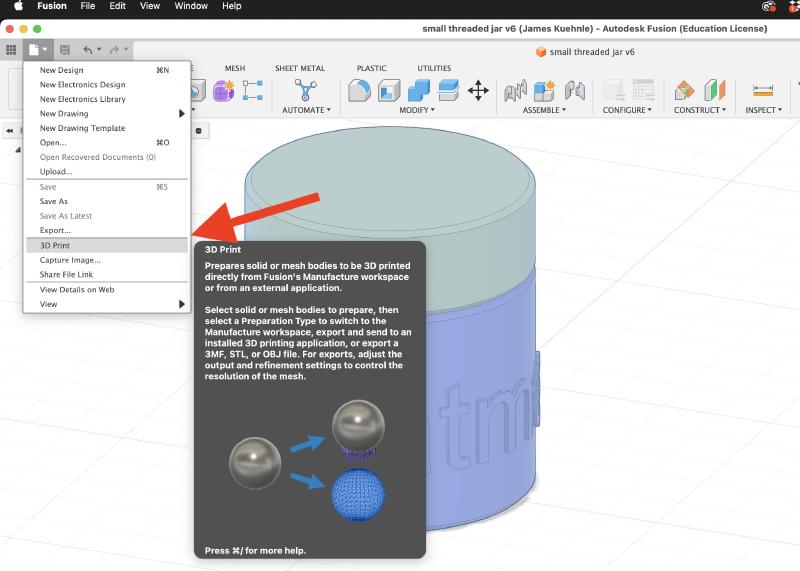Switch to the SHEET METAL tab
This screenshot has height=571, width=800.
[300, 68]
